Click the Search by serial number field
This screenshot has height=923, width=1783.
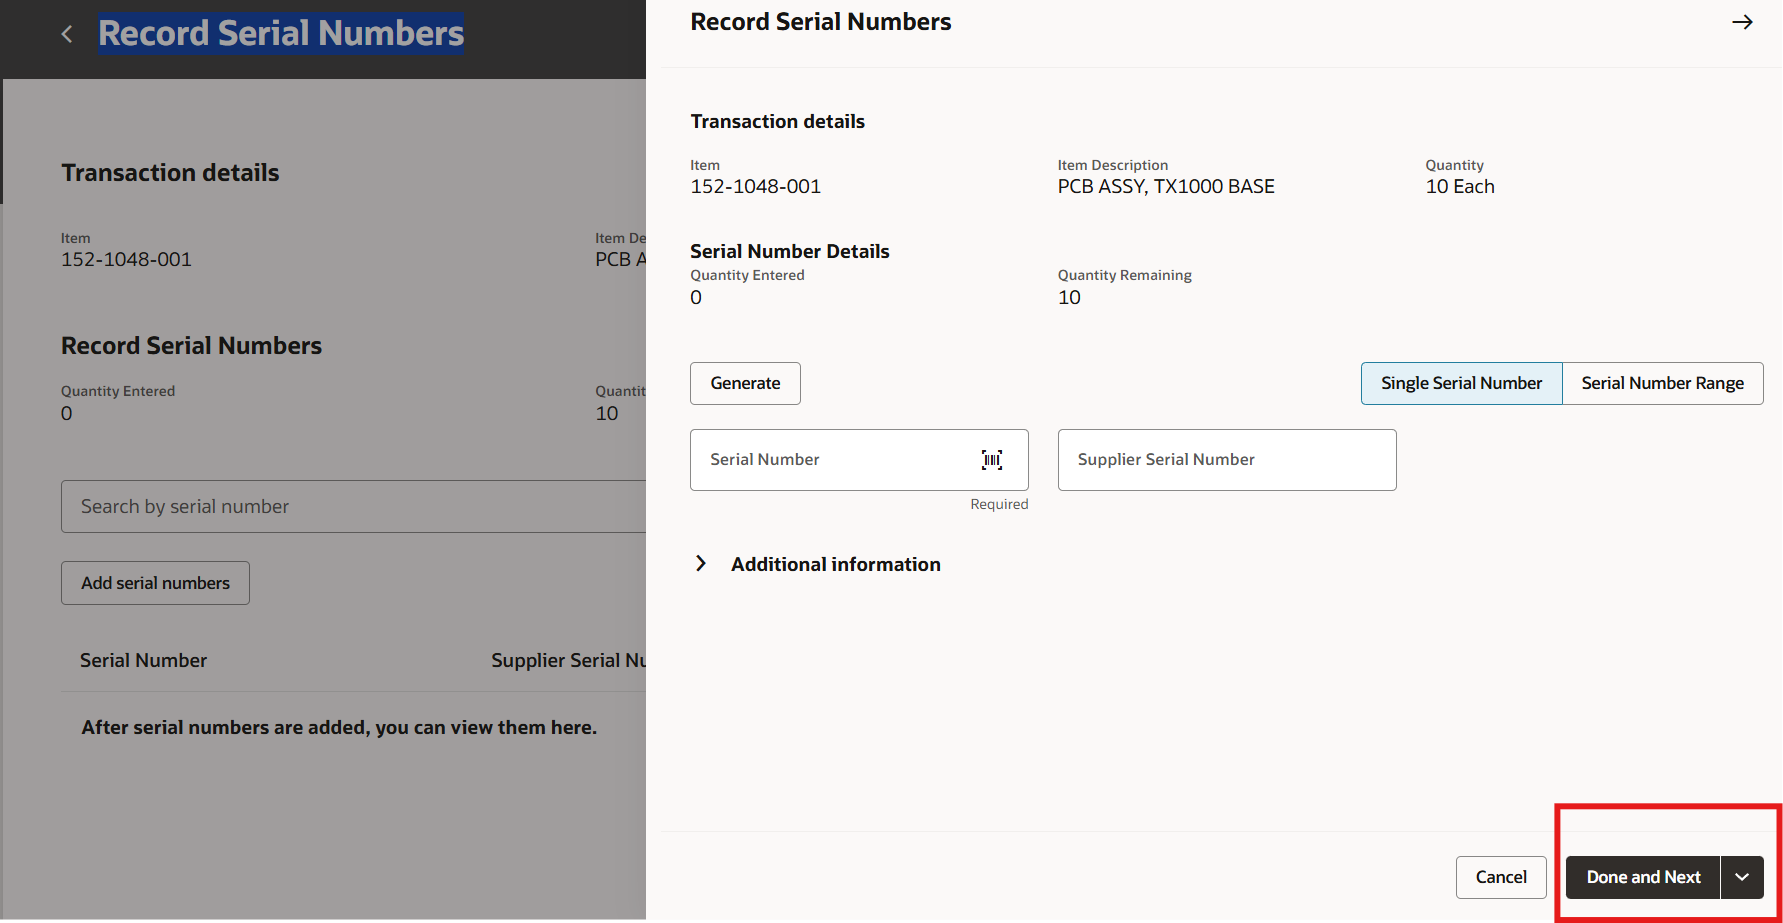(353, 506)
